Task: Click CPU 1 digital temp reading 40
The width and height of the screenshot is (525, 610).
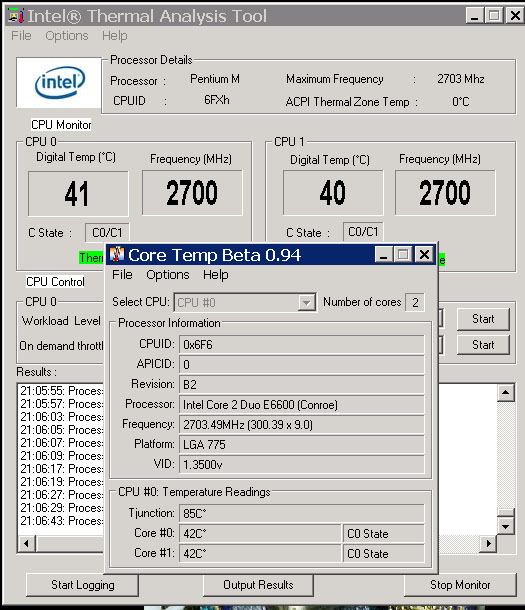Action: click(333, 193)
